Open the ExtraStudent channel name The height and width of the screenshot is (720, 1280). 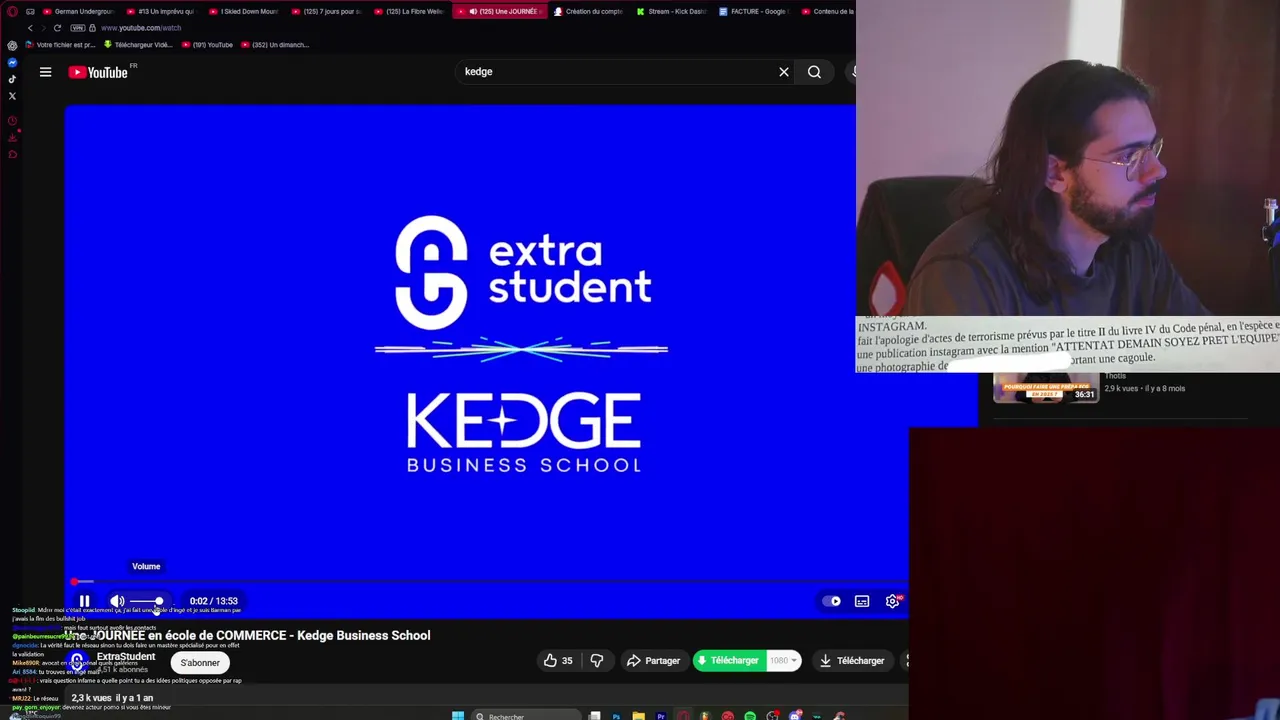tap(126, 657)
